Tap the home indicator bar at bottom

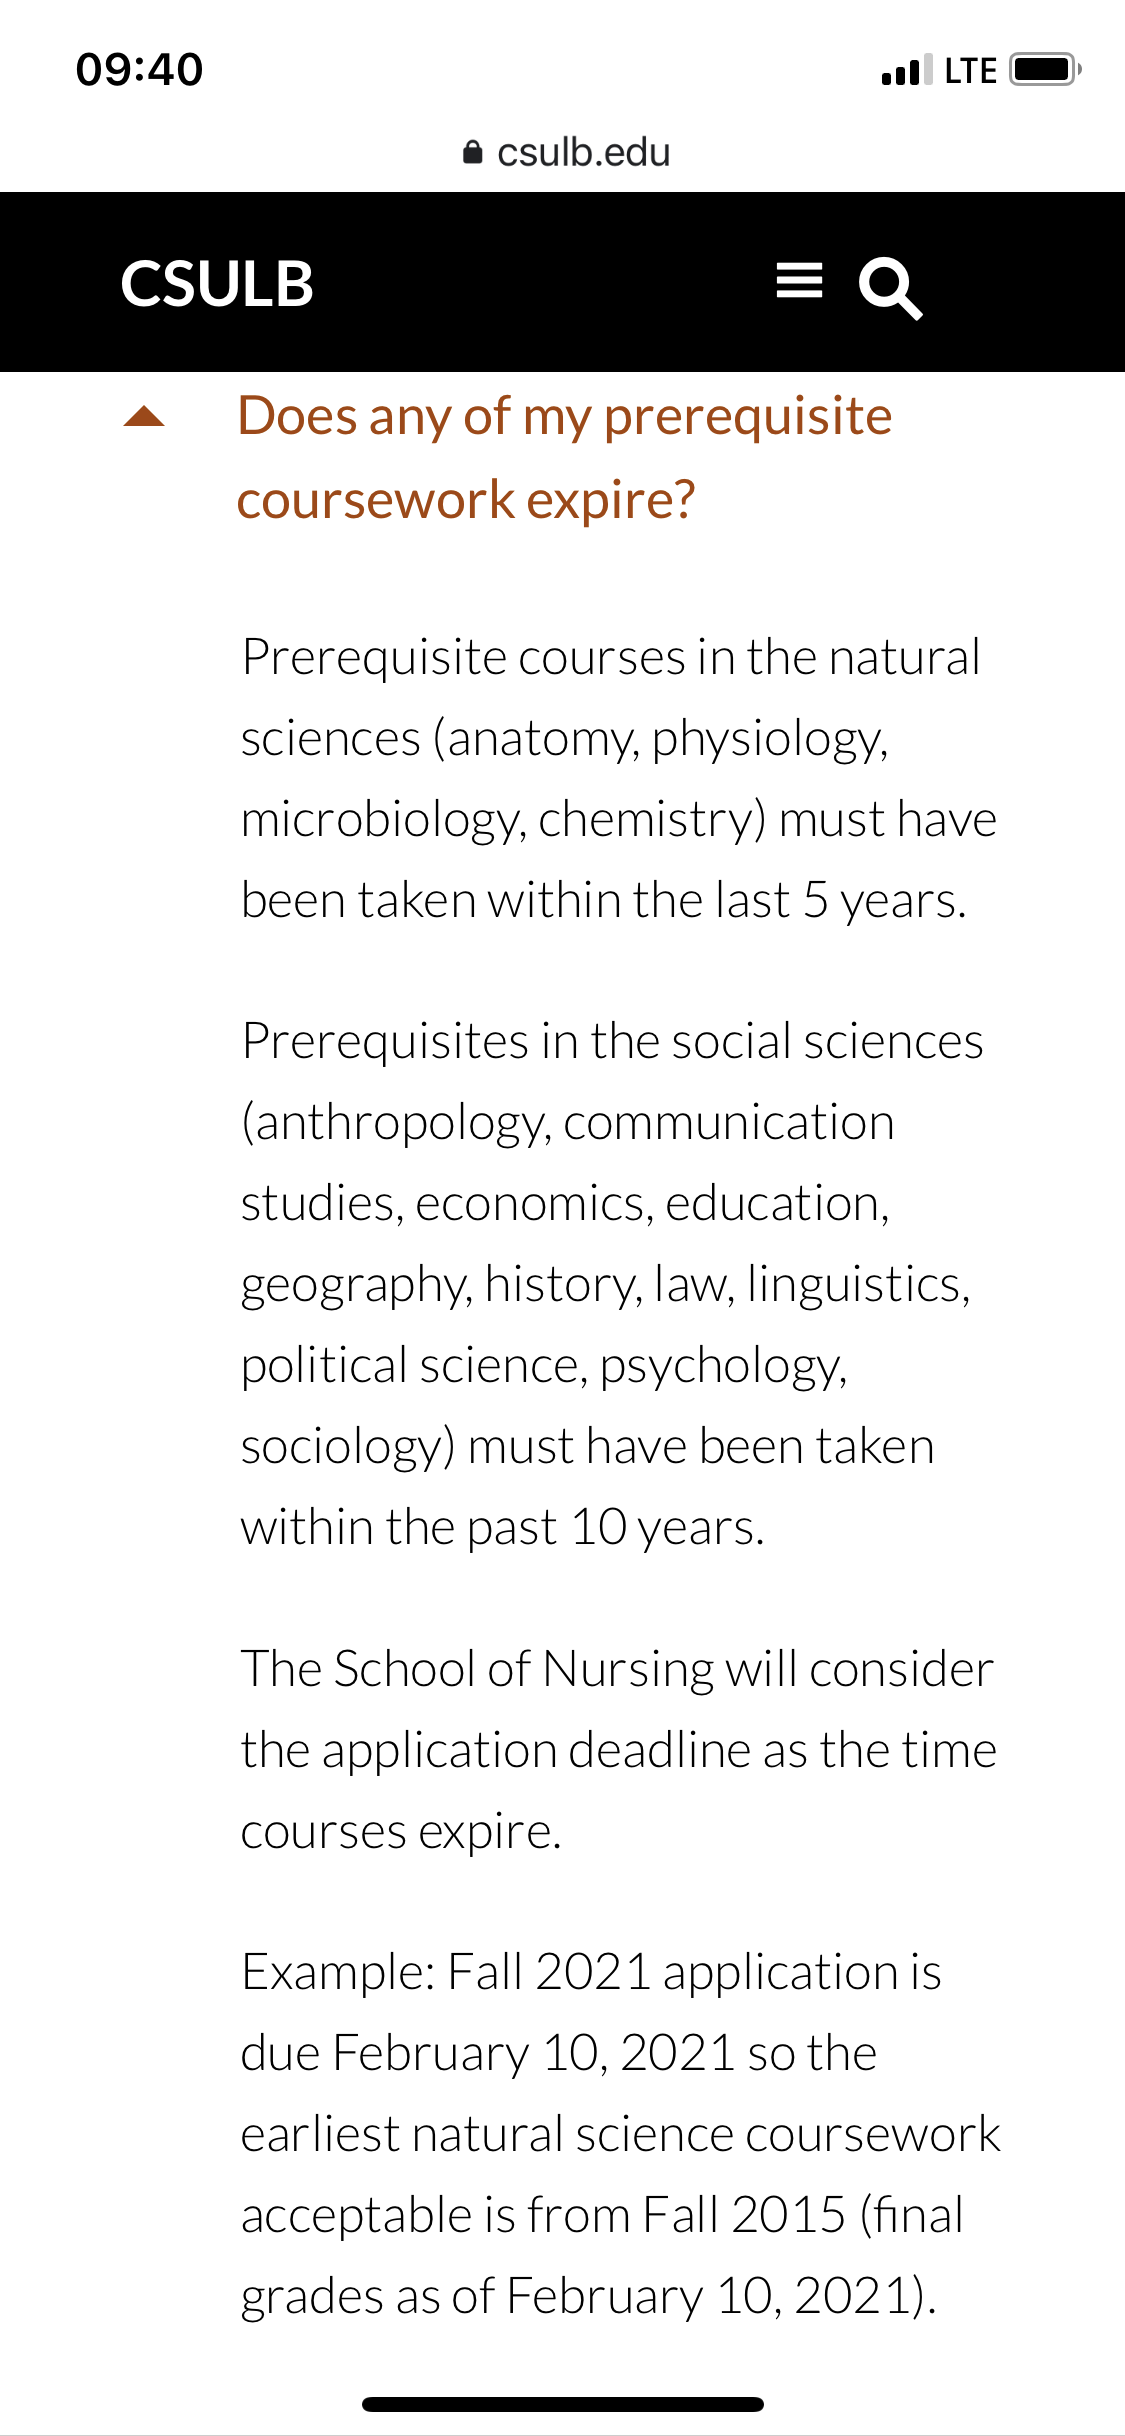563,2404
